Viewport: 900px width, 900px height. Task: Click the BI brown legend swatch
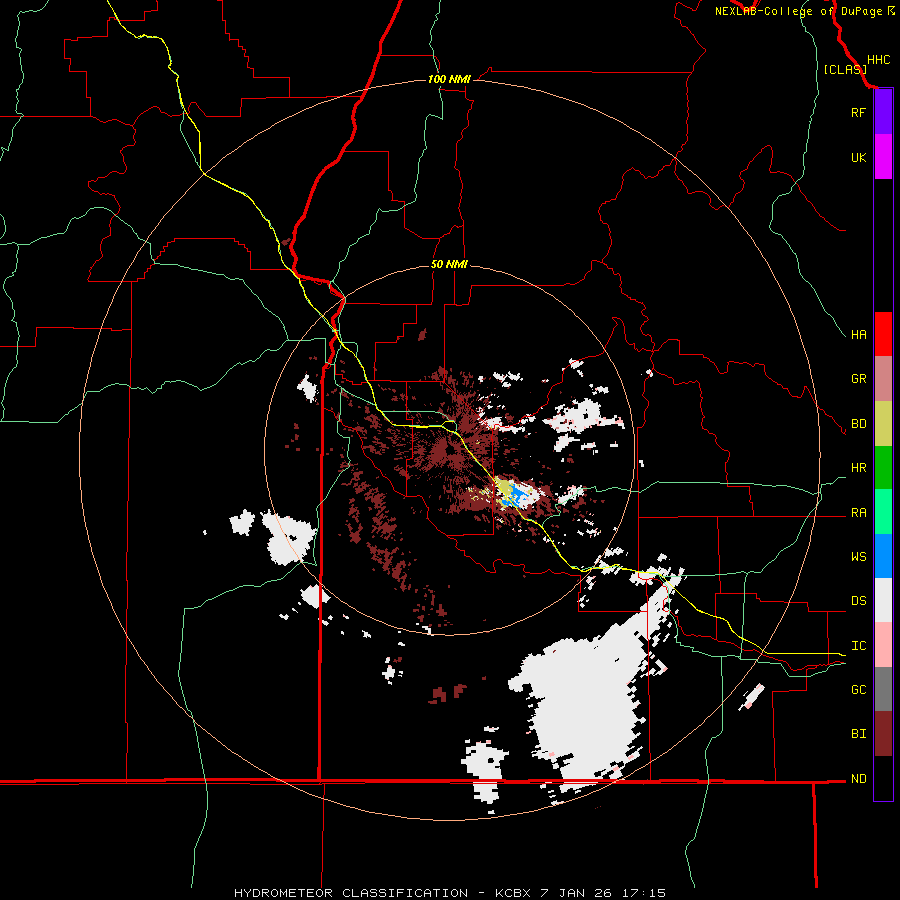(883, 734)
